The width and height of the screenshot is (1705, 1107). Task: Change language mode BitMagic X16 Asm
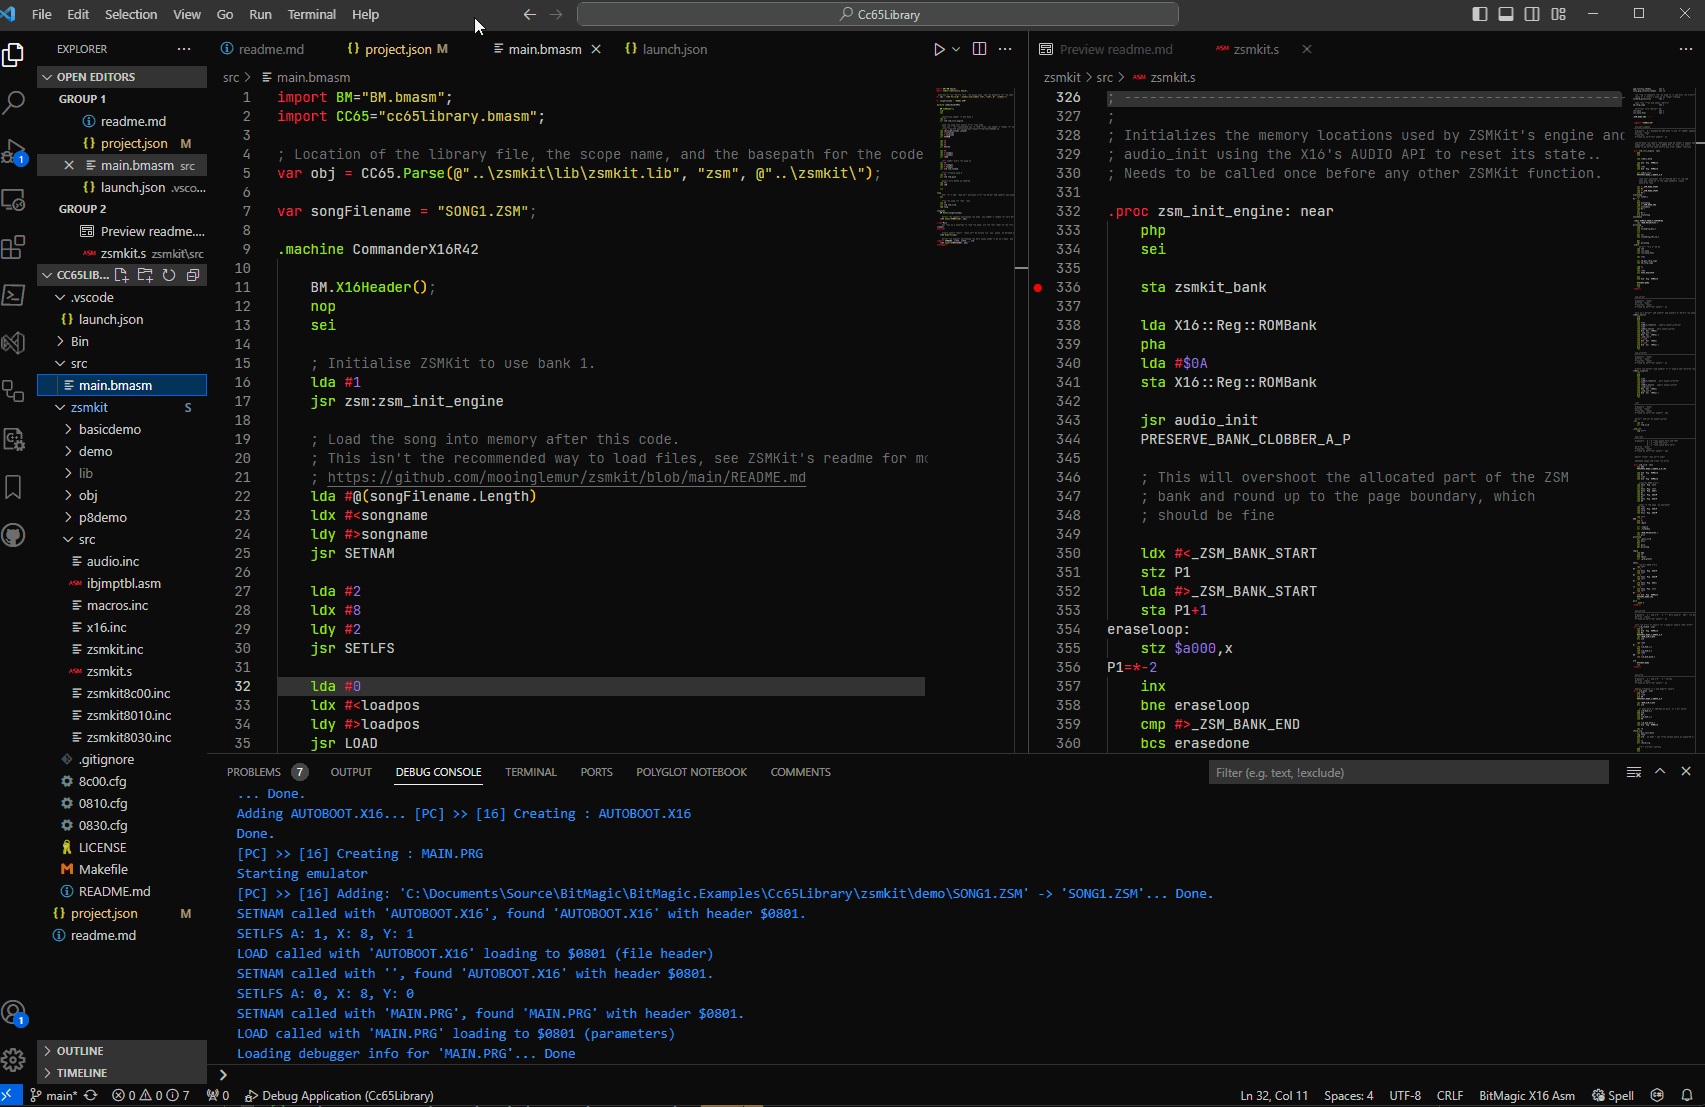tap(1527, 1095)
